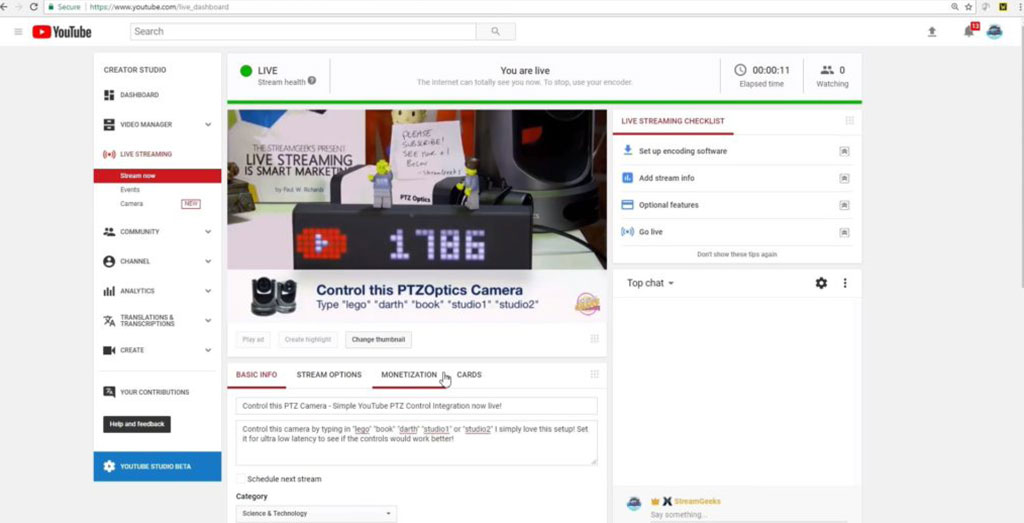
Task: Open stream health help question mark
Action: (312, 81)
